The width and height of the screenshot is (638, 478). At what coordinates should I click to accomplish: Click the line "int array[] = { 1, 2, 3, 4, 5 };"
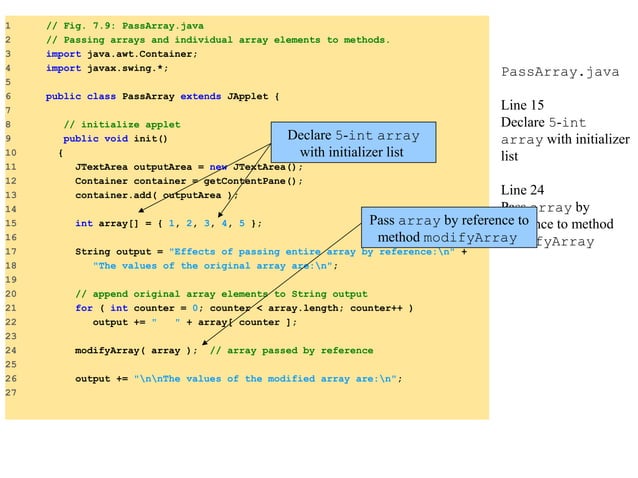(x=169, y=223)
